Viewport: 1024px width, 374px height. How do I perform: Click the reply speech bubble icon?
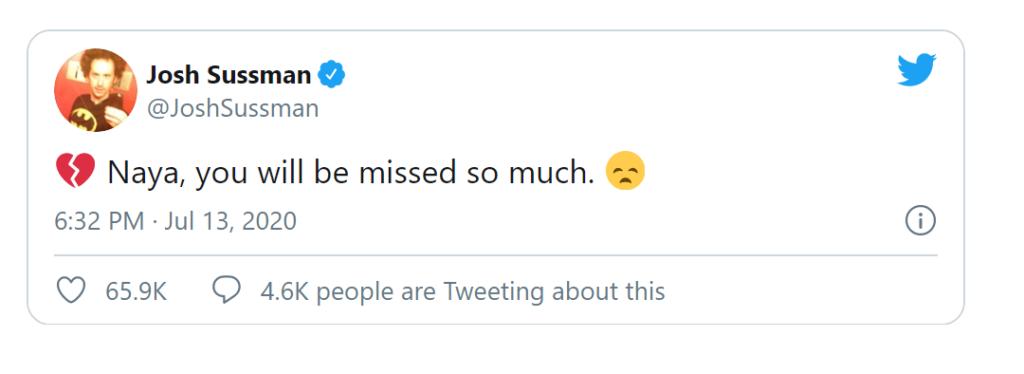pyautogui.click(x=227, y=290)
